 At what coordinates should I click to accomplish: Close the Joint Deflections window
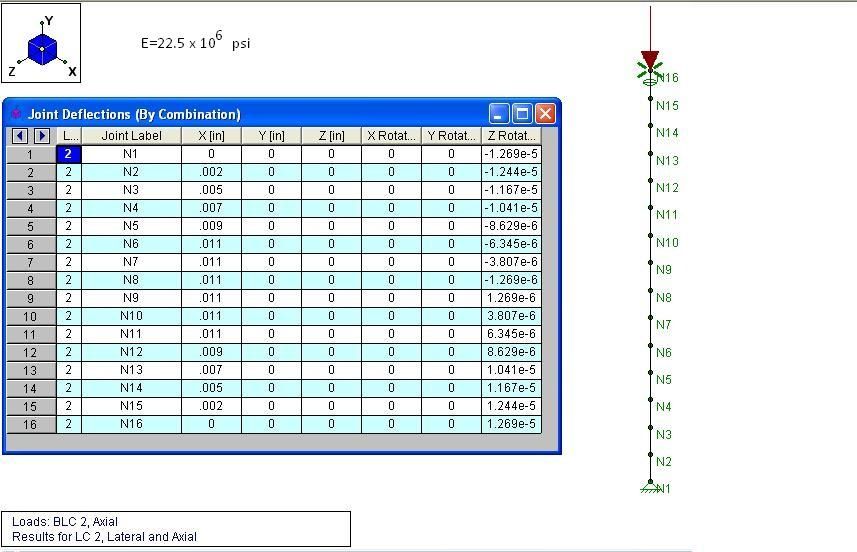[x=544, y=114]
